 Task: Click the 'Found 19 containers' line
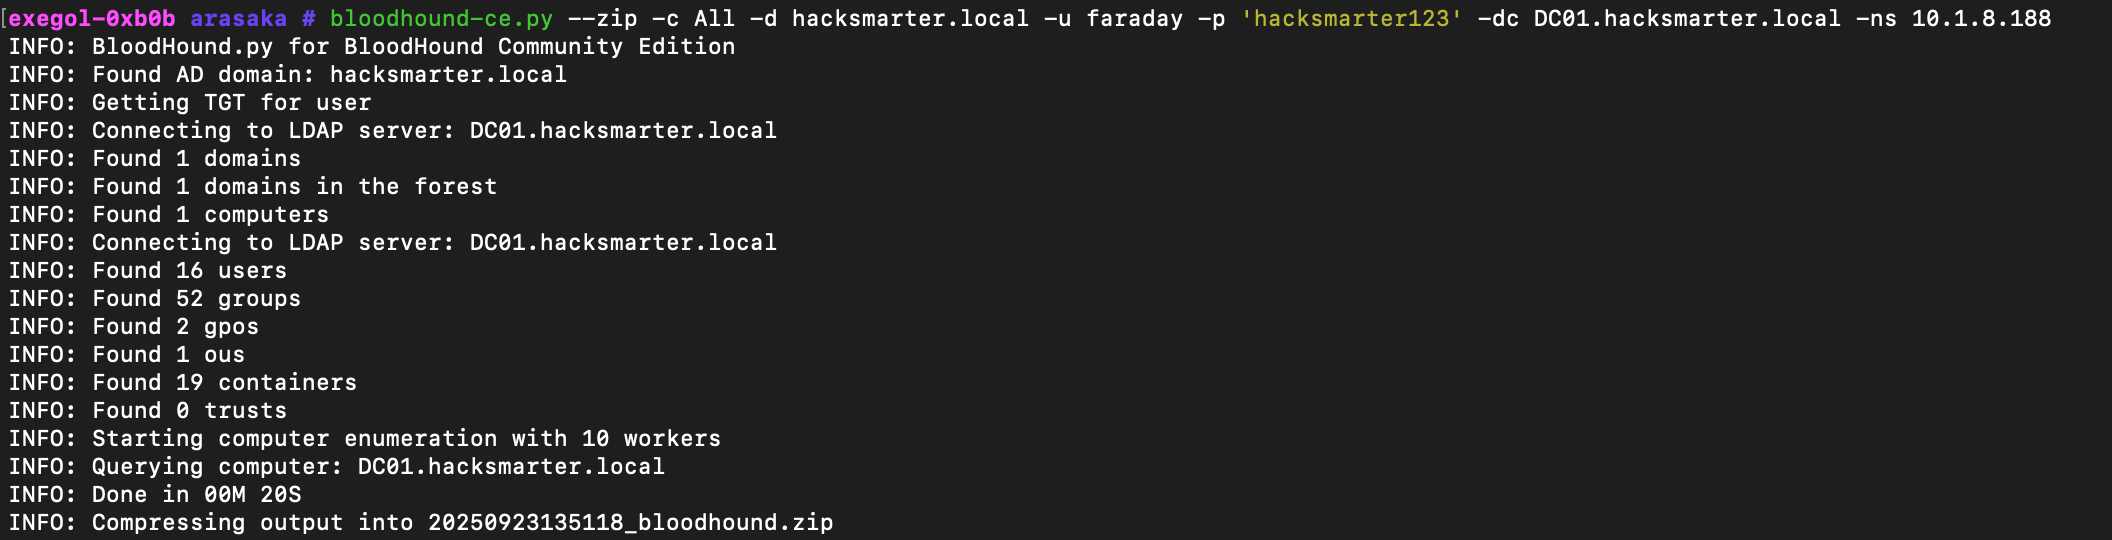183,383
